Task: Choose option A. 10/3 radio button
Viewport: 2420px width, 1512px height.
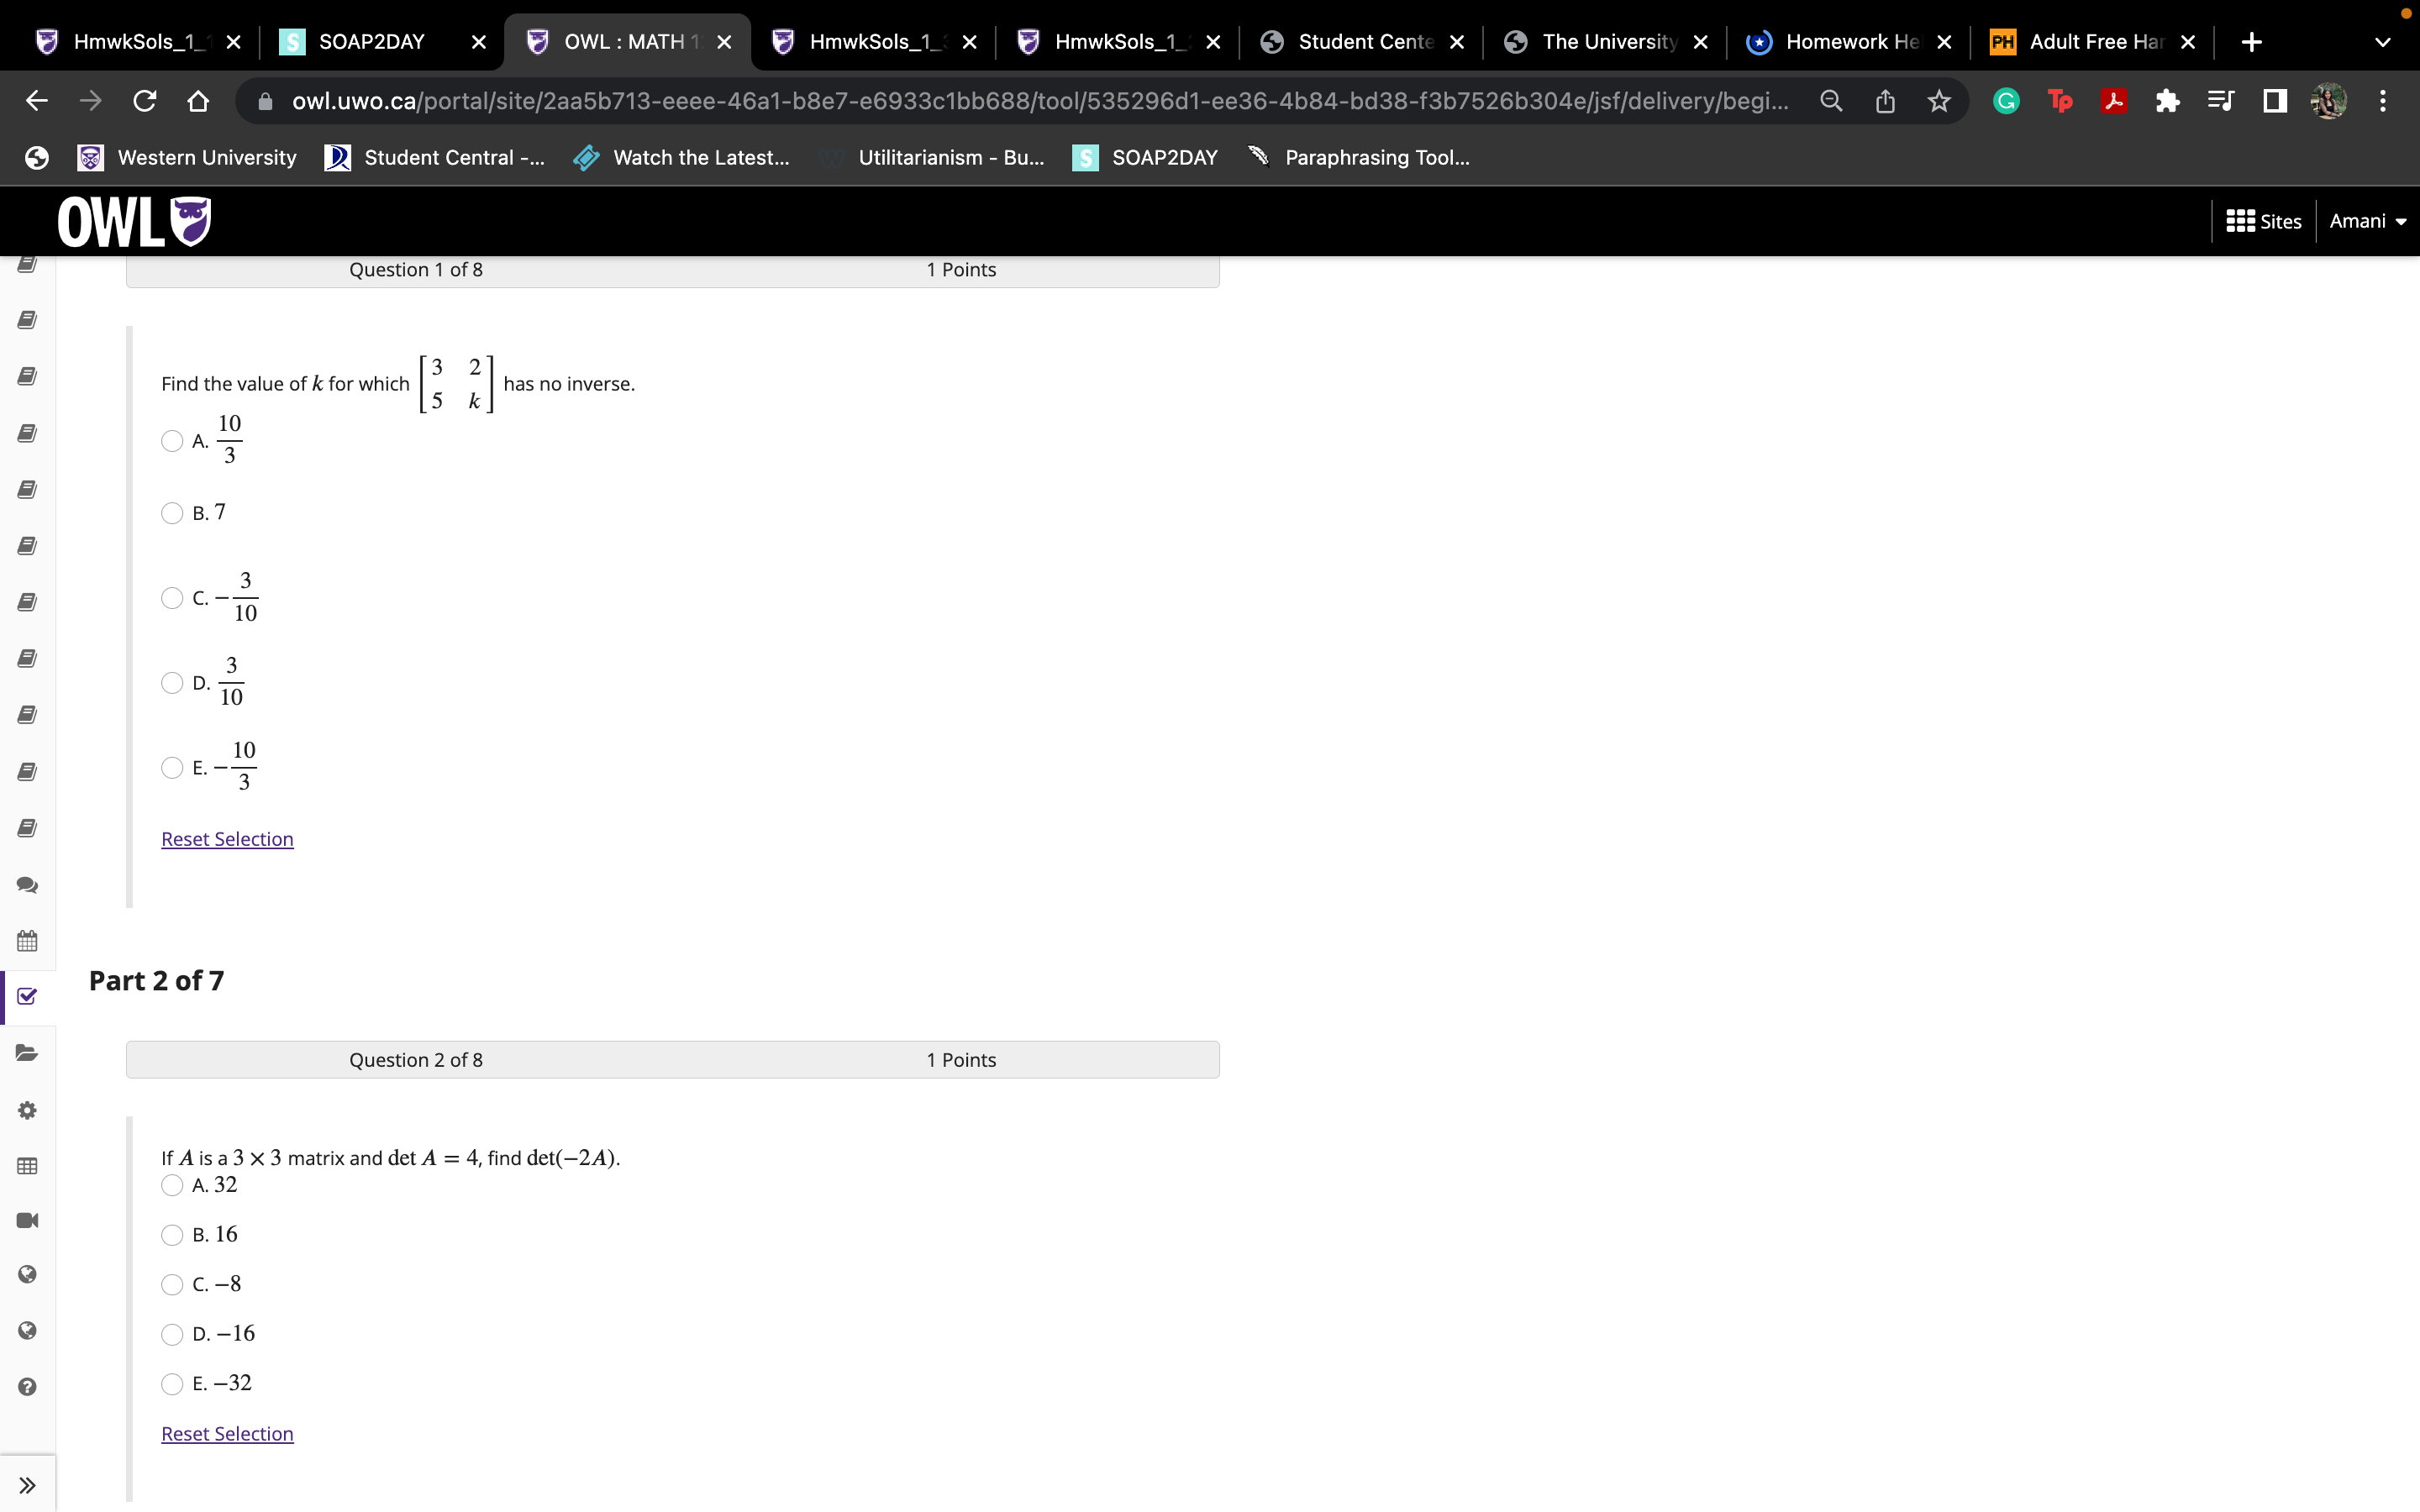Action: click(x=172, y=441)
